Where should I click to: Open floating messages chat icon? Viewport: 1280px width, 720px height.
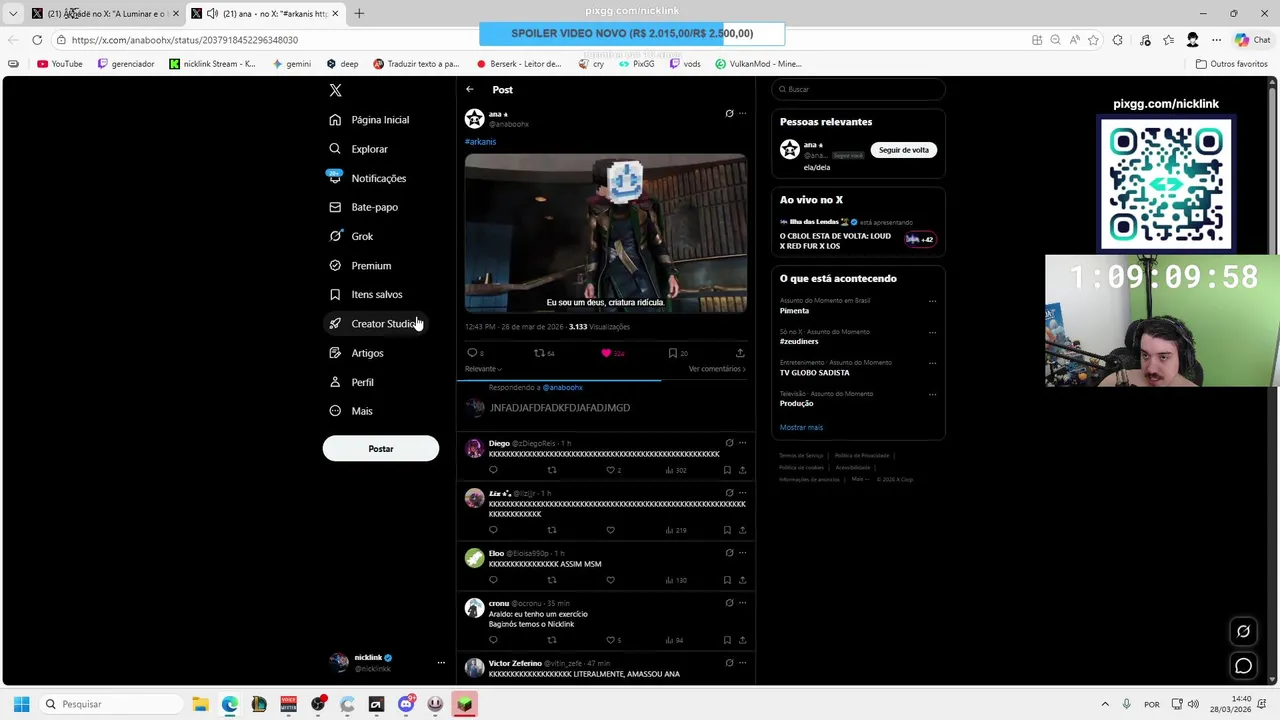point(1243,665)
